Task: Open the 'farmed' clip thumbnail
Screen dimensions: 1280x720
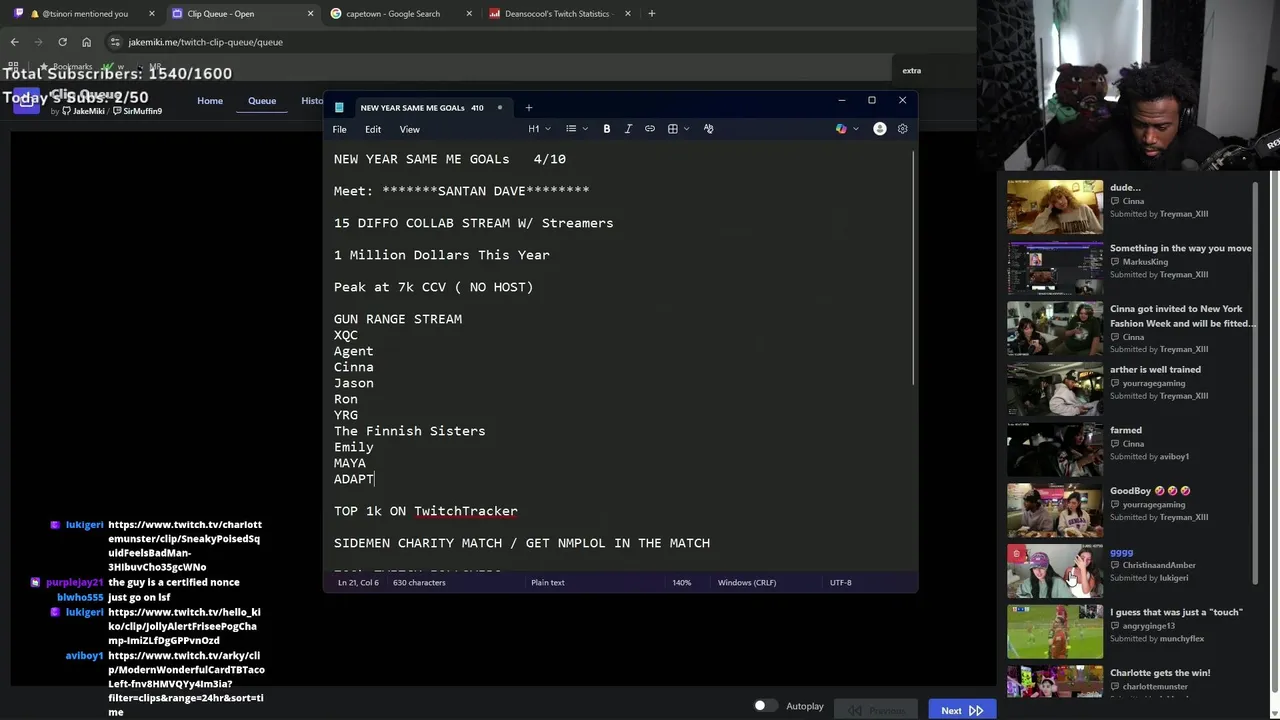Action: tap(1055, 450)
